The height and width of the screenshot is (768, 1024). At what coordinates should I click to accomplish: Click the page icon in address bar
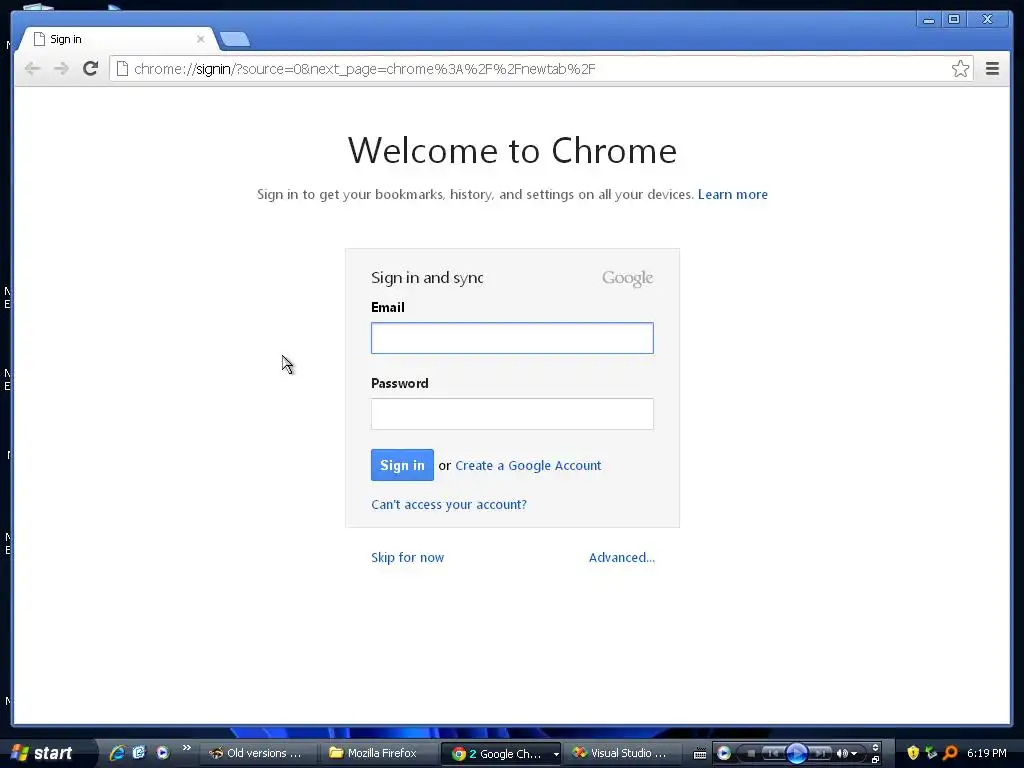coord(122,69)
